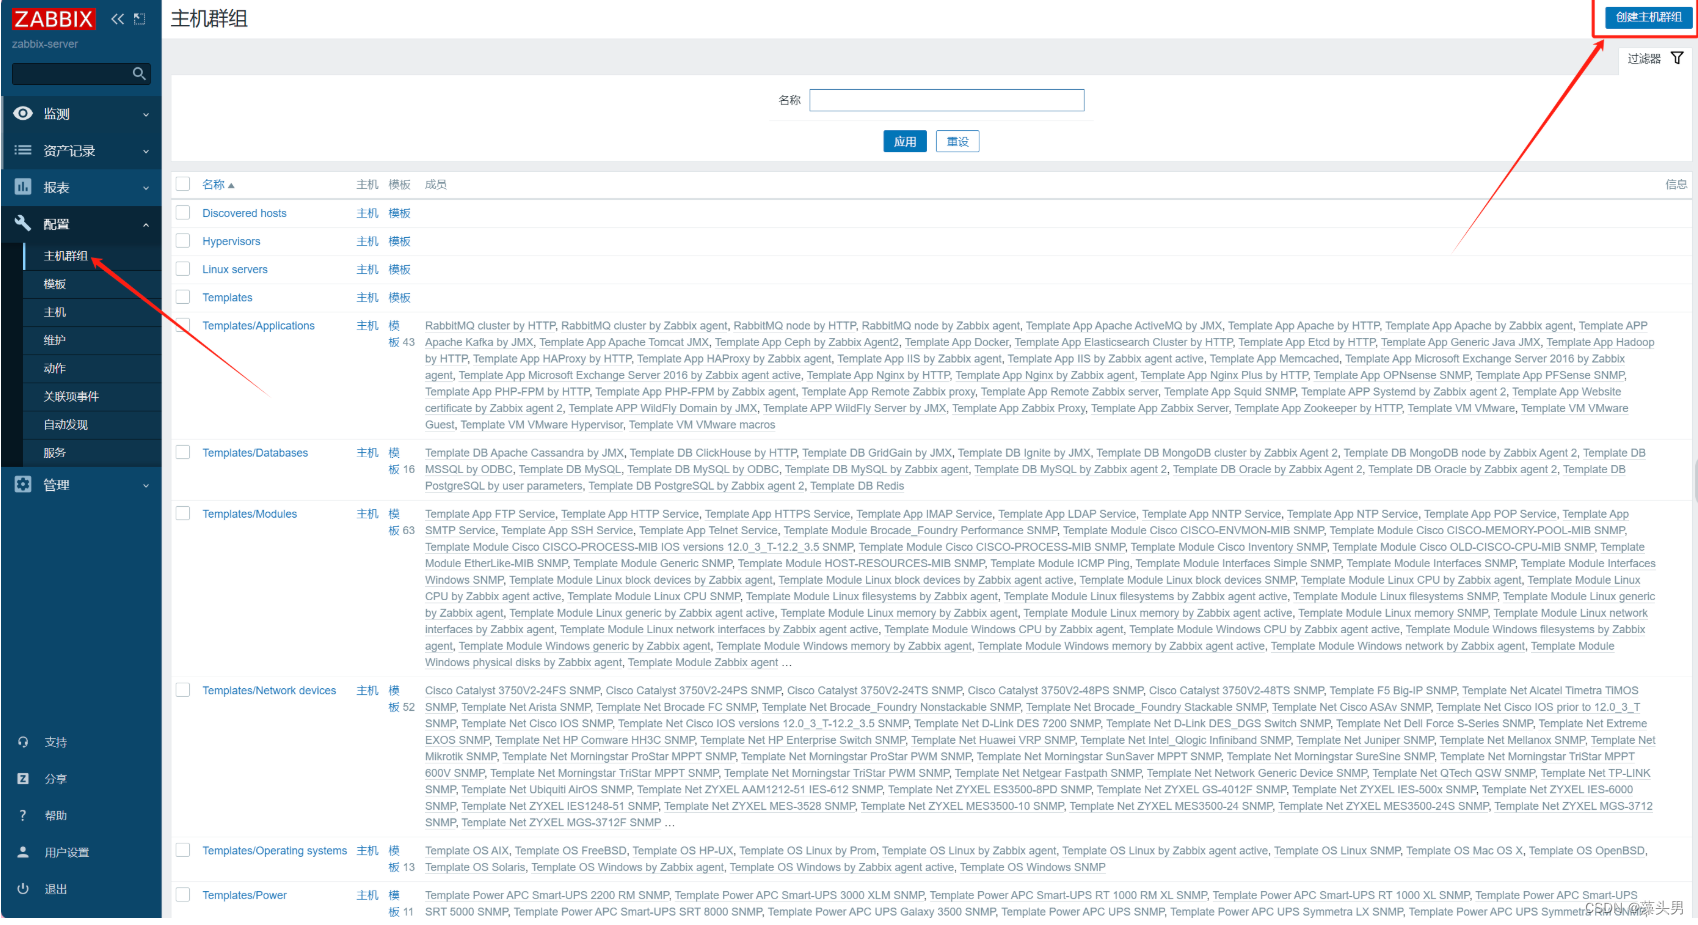Click 主机 link in Hypervisors row
Image resolution: width=1698 pixels, height=925 pixels.
[x=368, y=241]
